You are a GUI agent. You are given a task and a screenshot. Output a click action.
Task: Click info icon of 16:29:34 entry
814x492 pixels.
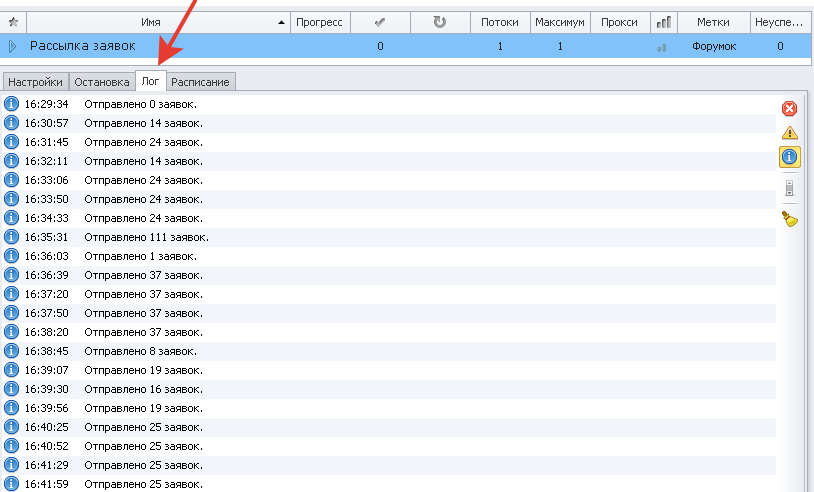[x=11, y=104]
